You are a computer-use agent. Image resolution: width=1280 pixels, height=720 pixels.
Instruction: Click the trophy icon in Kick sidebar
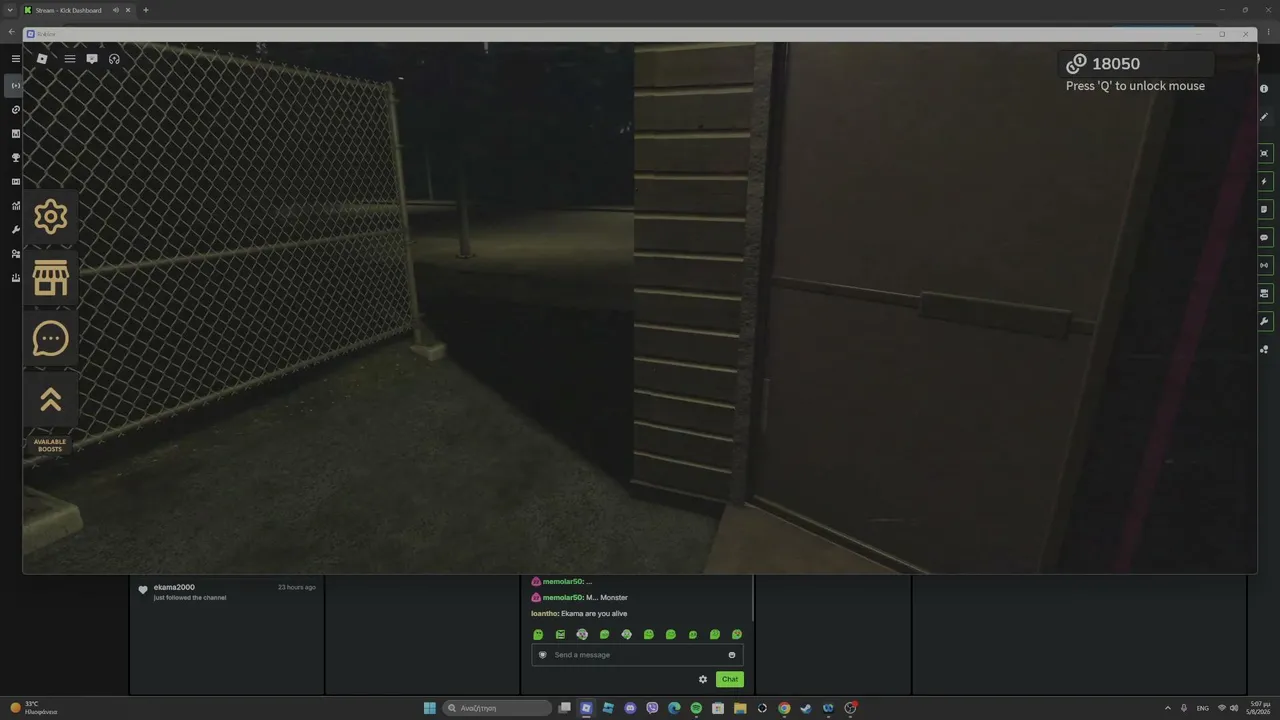[15, 158]
